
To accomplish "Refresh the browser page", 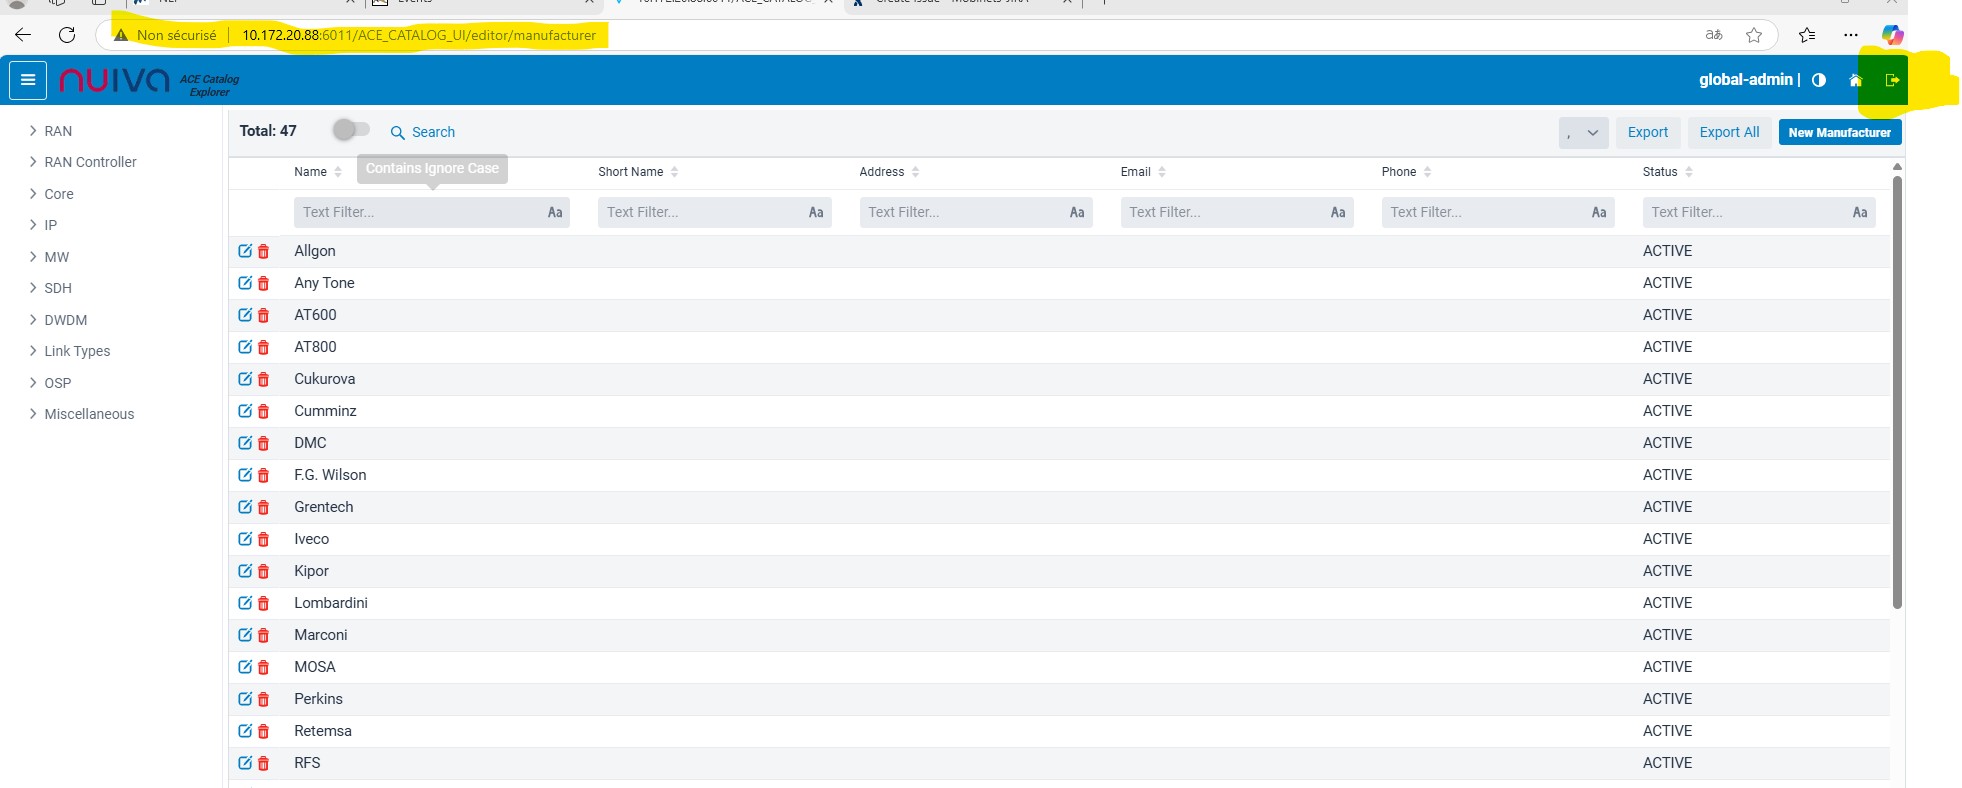I will coord(67,35).
